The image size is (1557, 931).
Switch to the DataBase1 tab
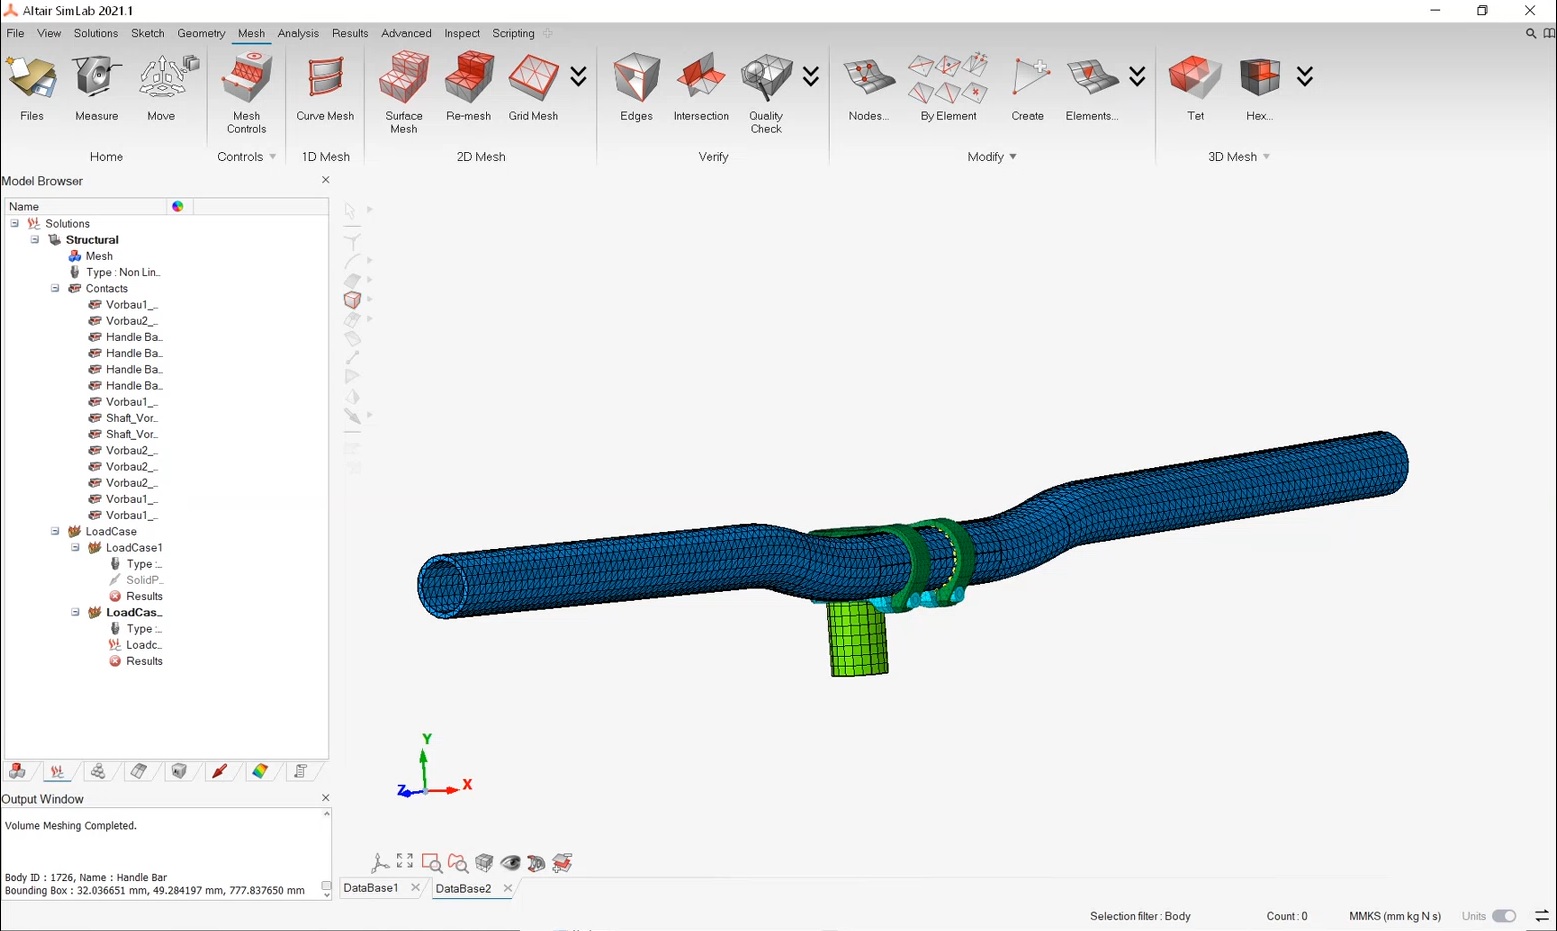click(x=371, y=888)
